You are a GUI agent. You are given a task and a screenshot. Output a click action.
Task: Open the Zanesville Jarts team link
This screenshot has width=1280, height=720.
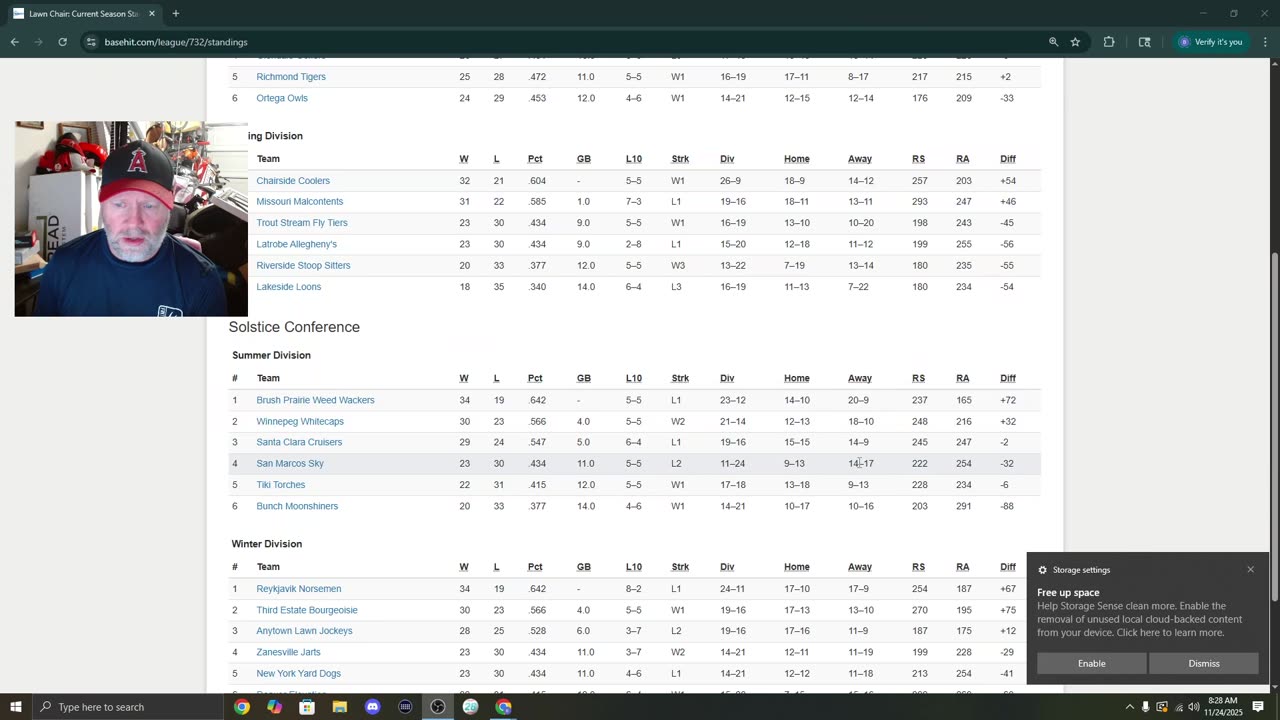click(288, 652)
